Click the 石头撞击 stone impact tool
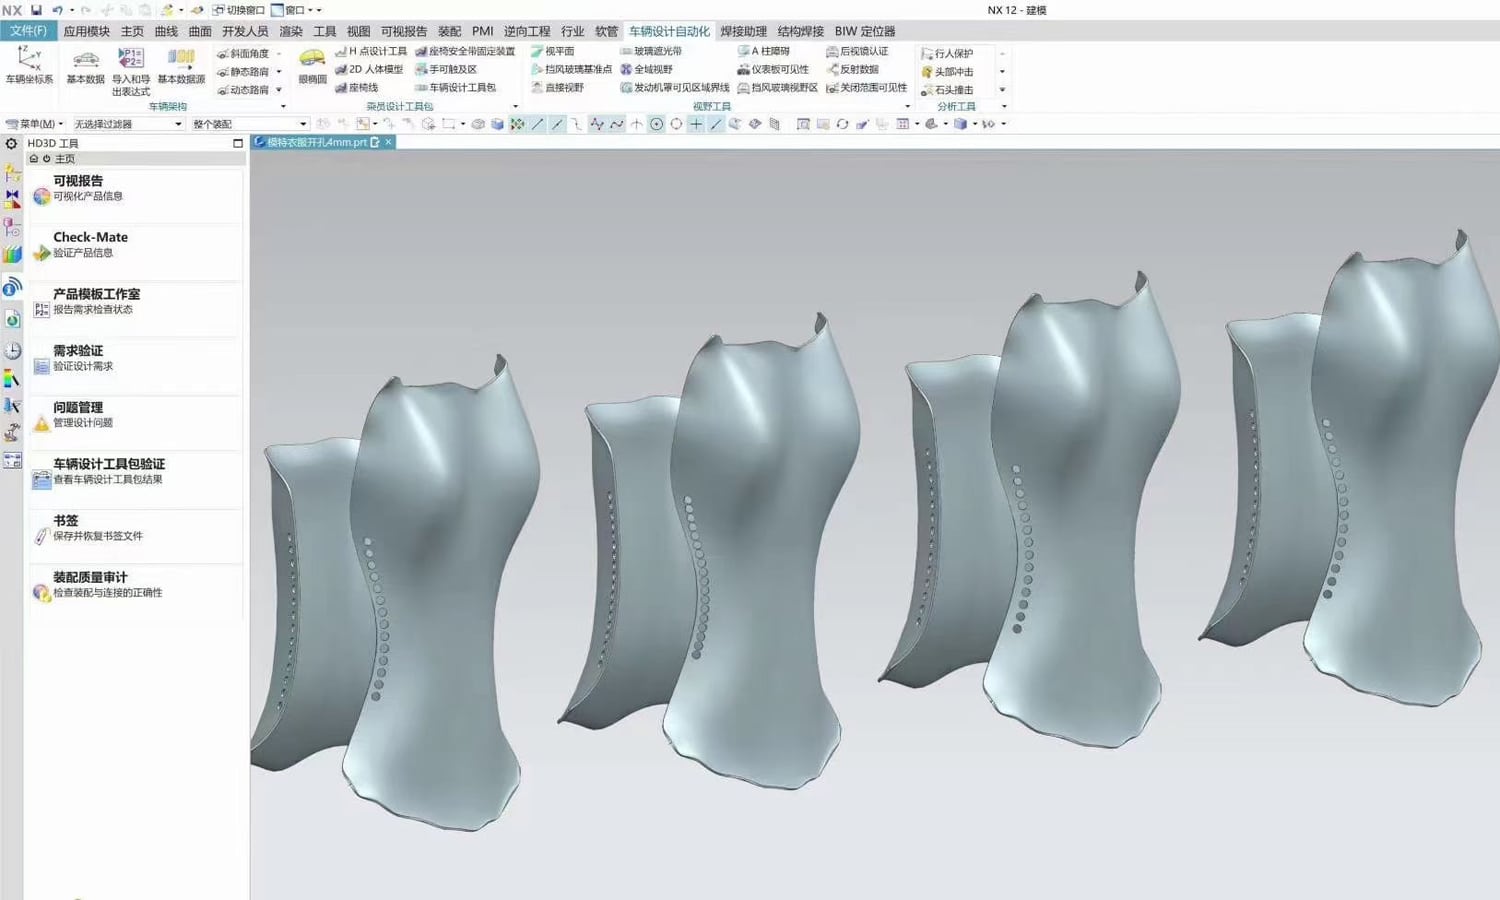This screenshot has height=900, width=1500. (x=947, y=89)
